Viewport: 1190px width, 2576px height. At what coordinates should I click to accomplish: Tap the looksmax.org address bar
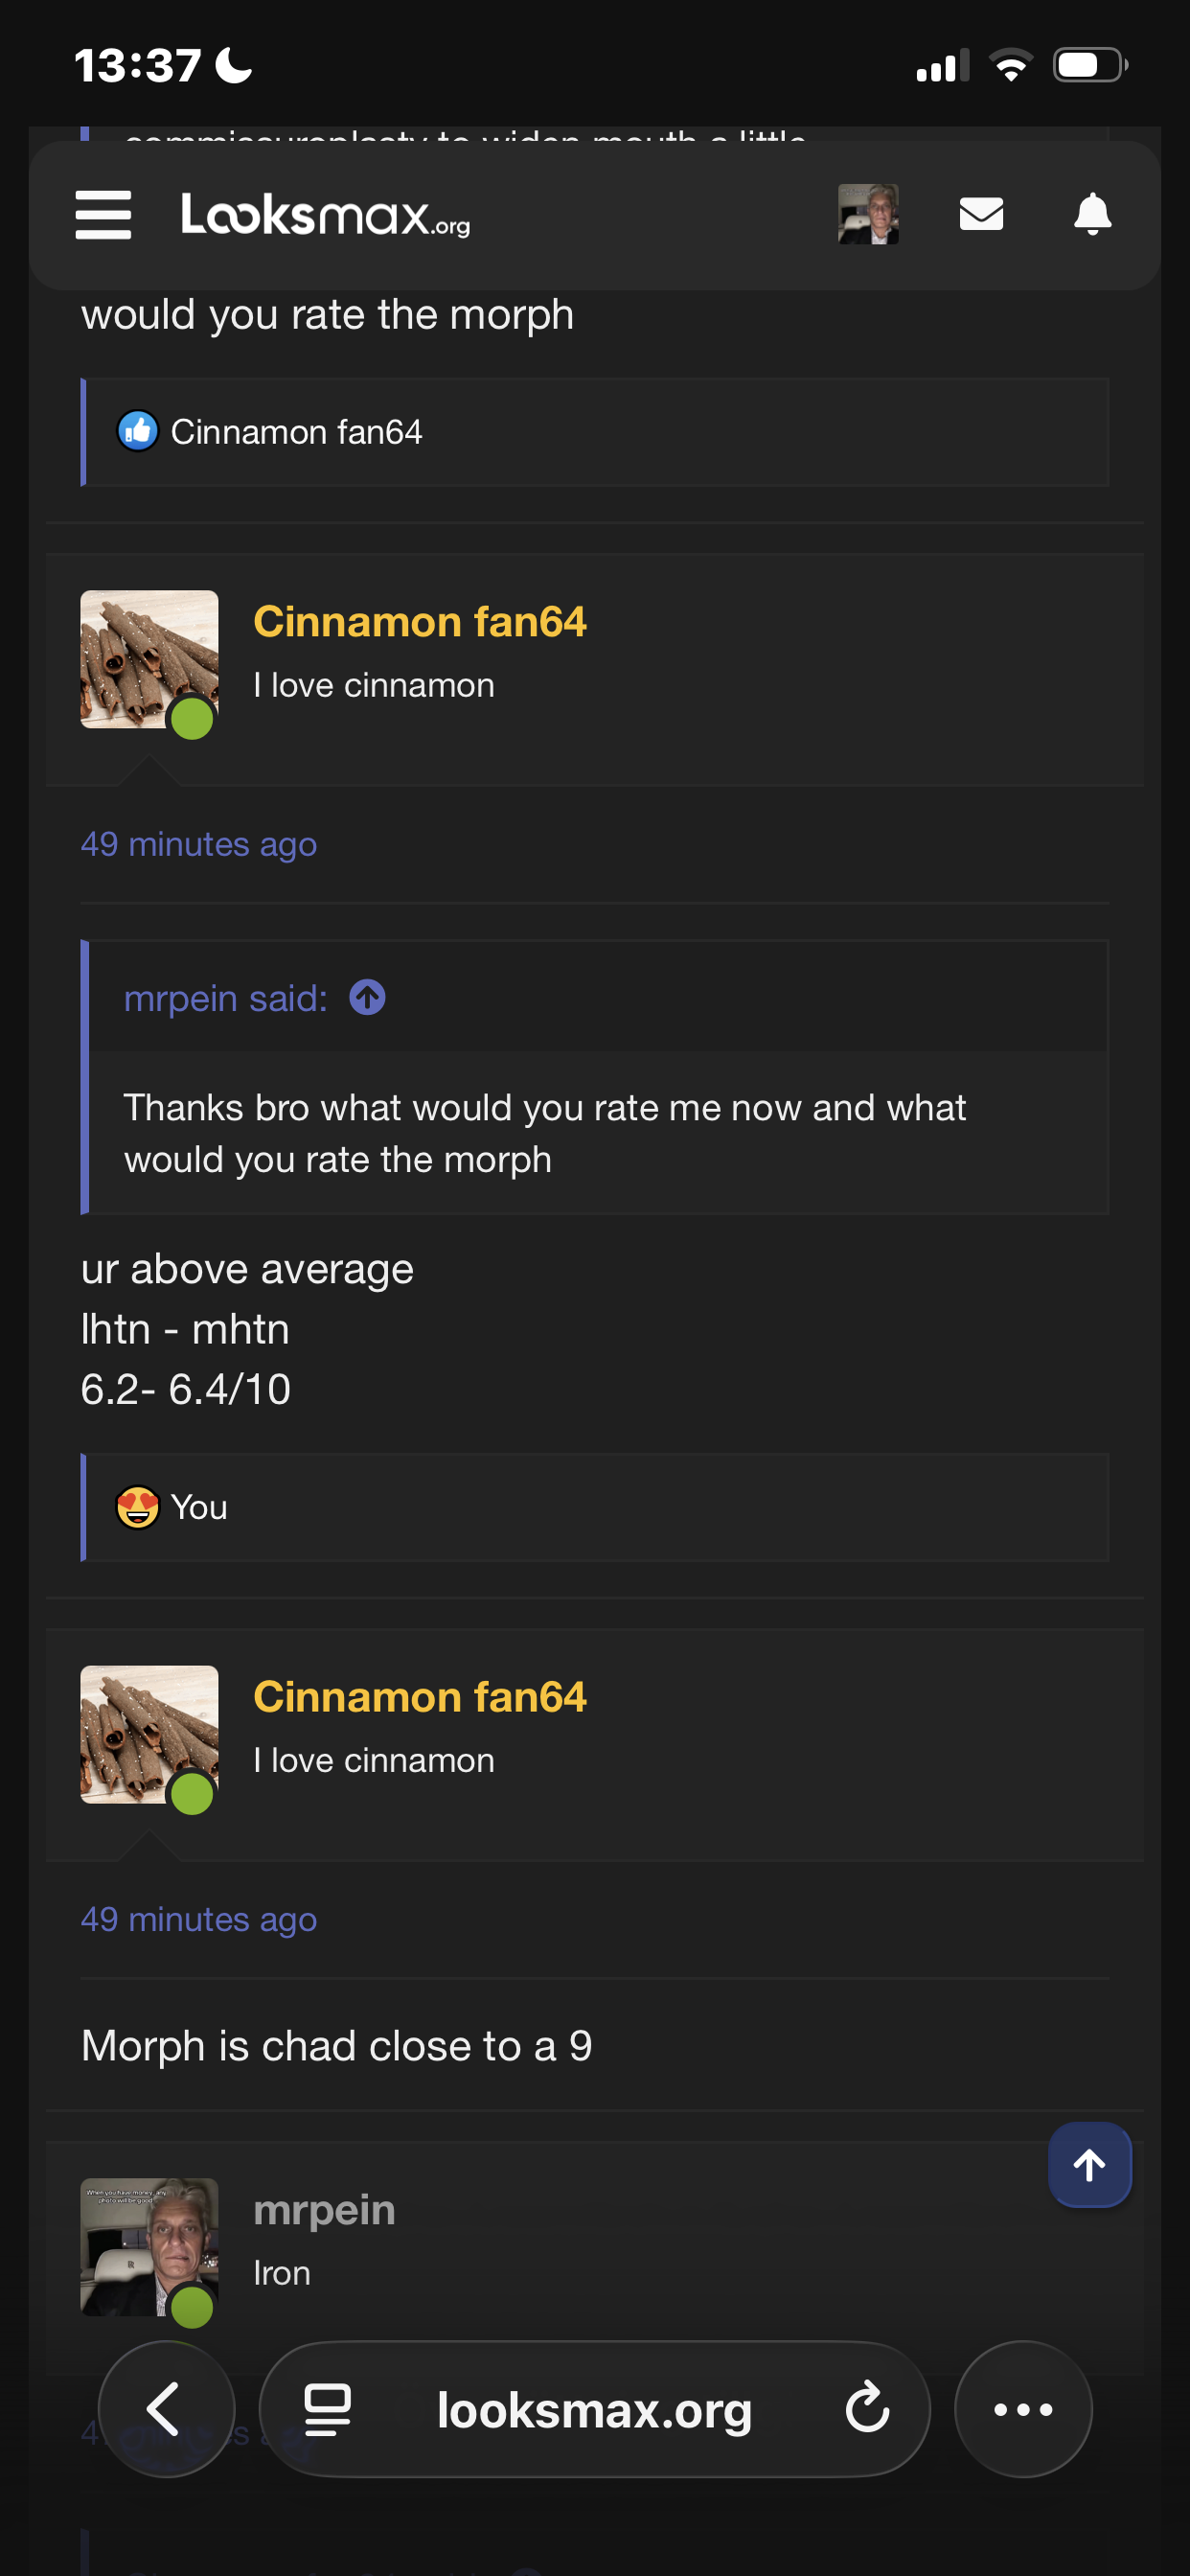point(594,2409)
